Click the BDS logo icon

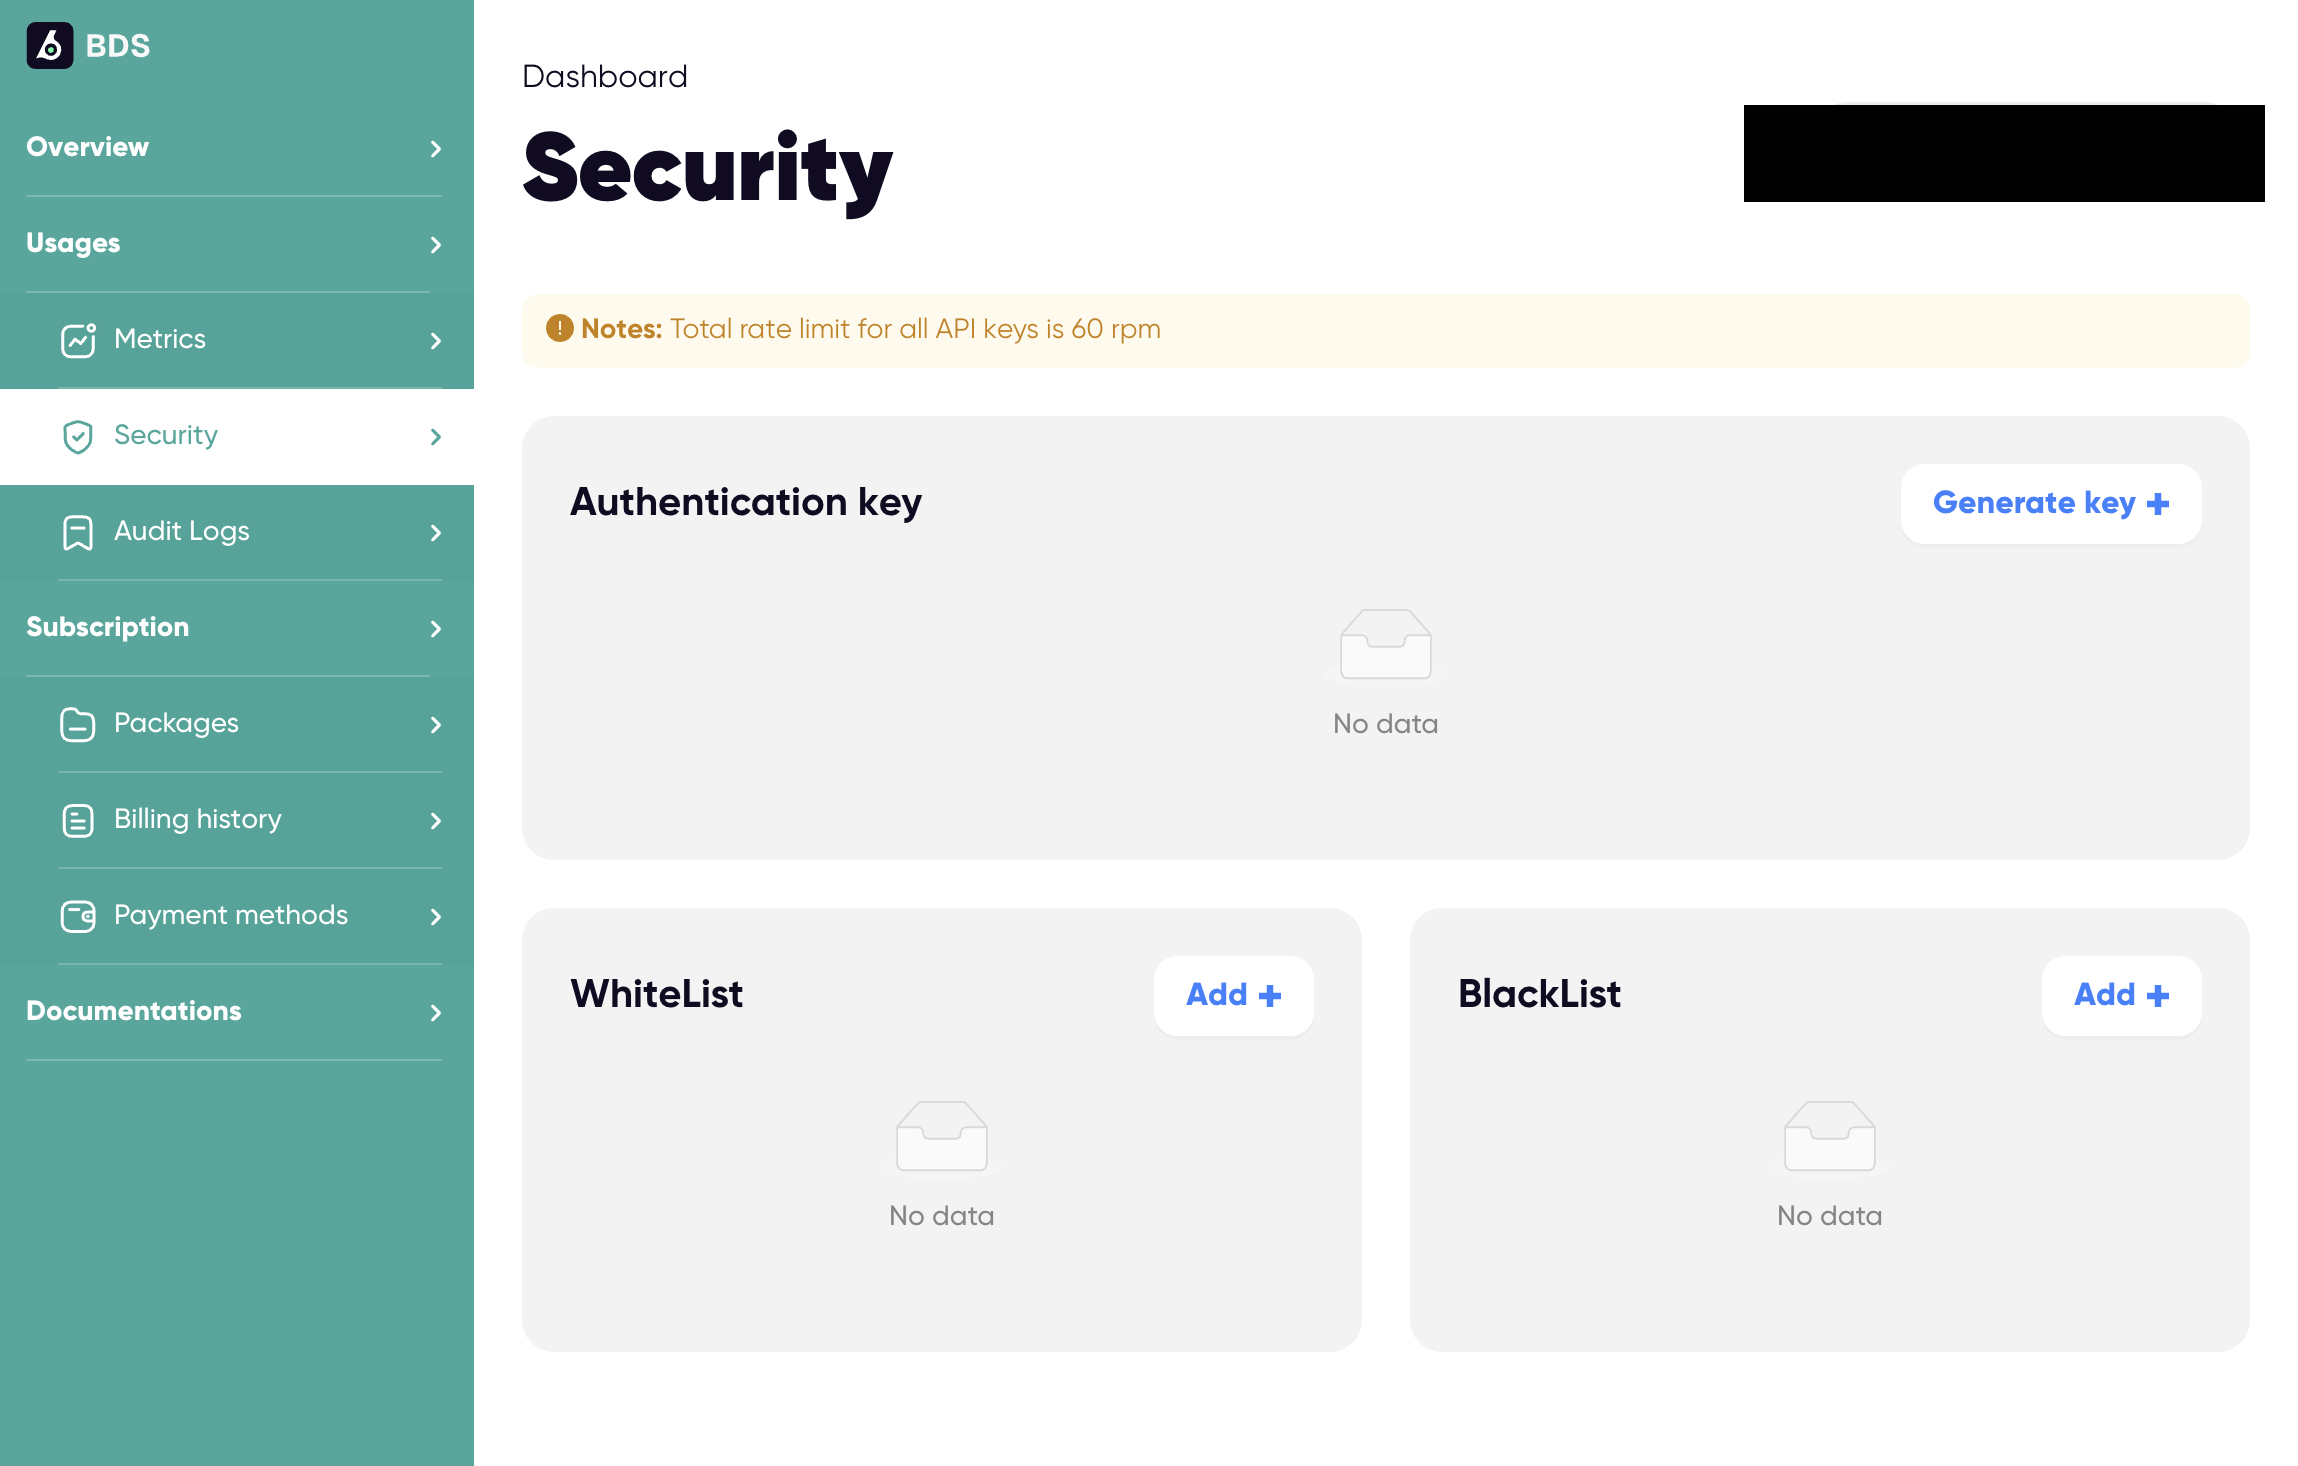[50, 46]
